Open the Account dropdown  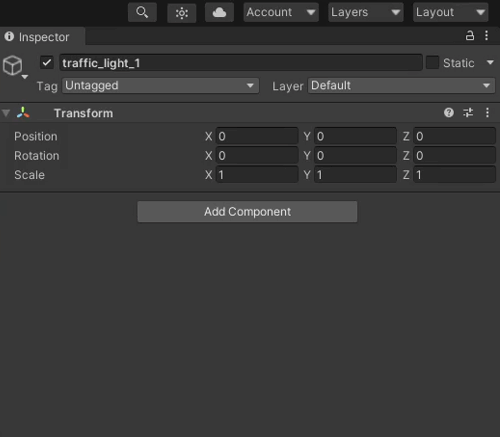coord(281,13)
